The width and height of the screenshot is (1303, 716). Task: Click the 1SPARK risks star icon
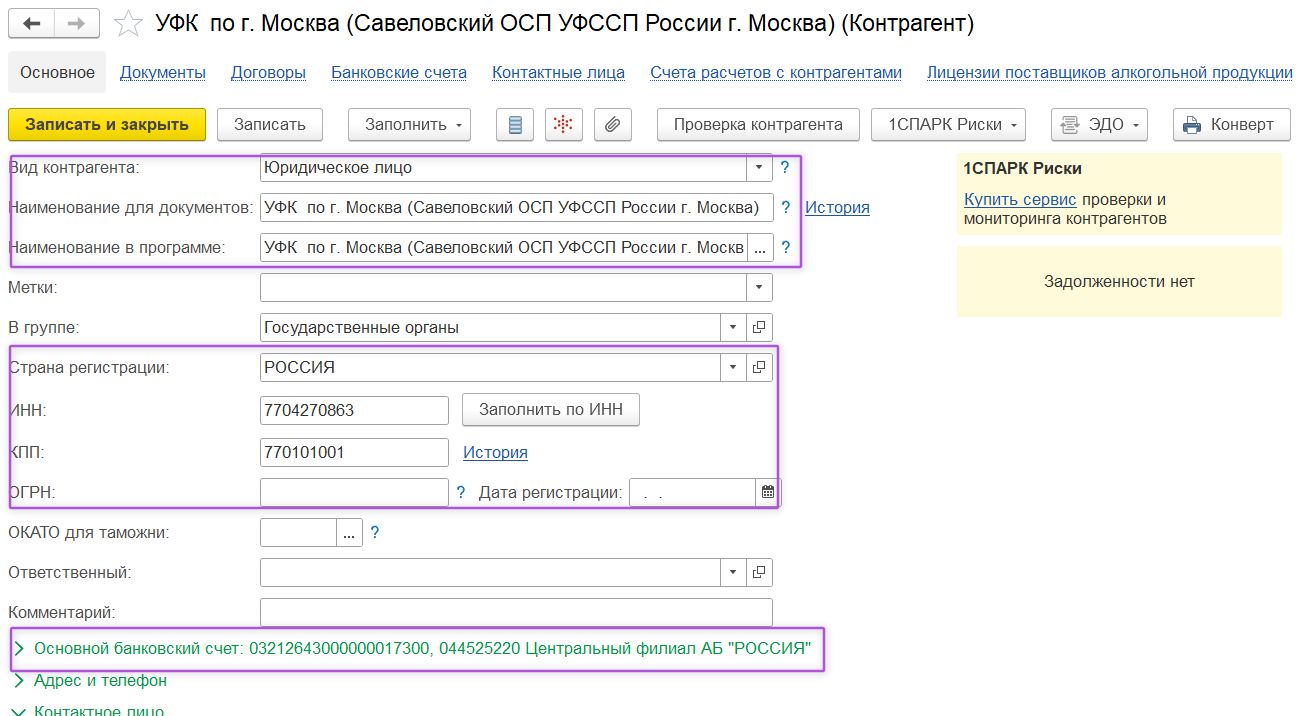562,124
